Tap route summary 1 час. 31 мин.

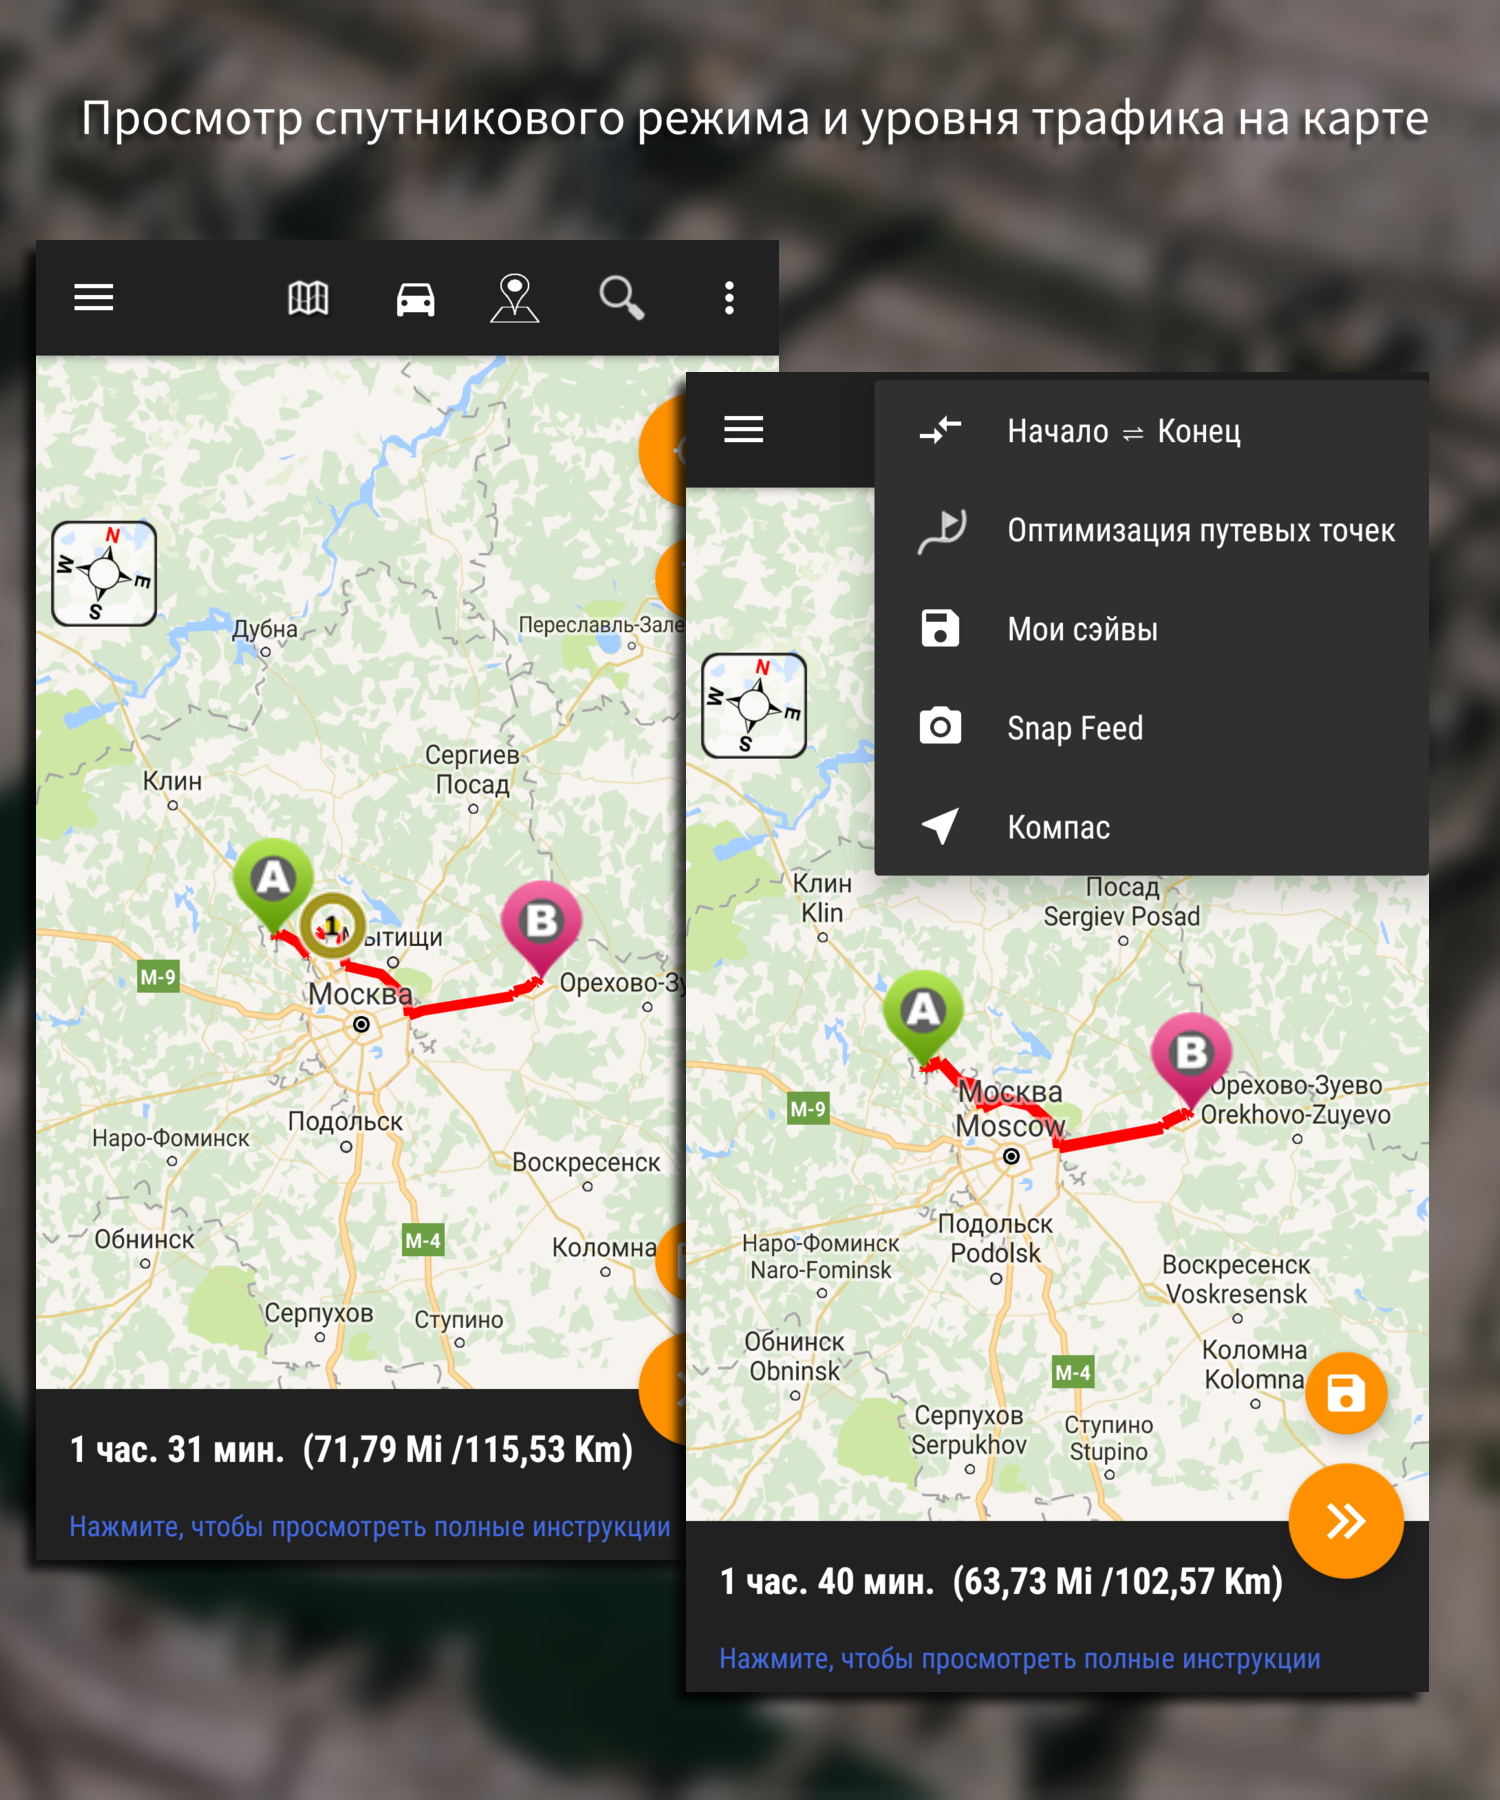coord(351,1449)
